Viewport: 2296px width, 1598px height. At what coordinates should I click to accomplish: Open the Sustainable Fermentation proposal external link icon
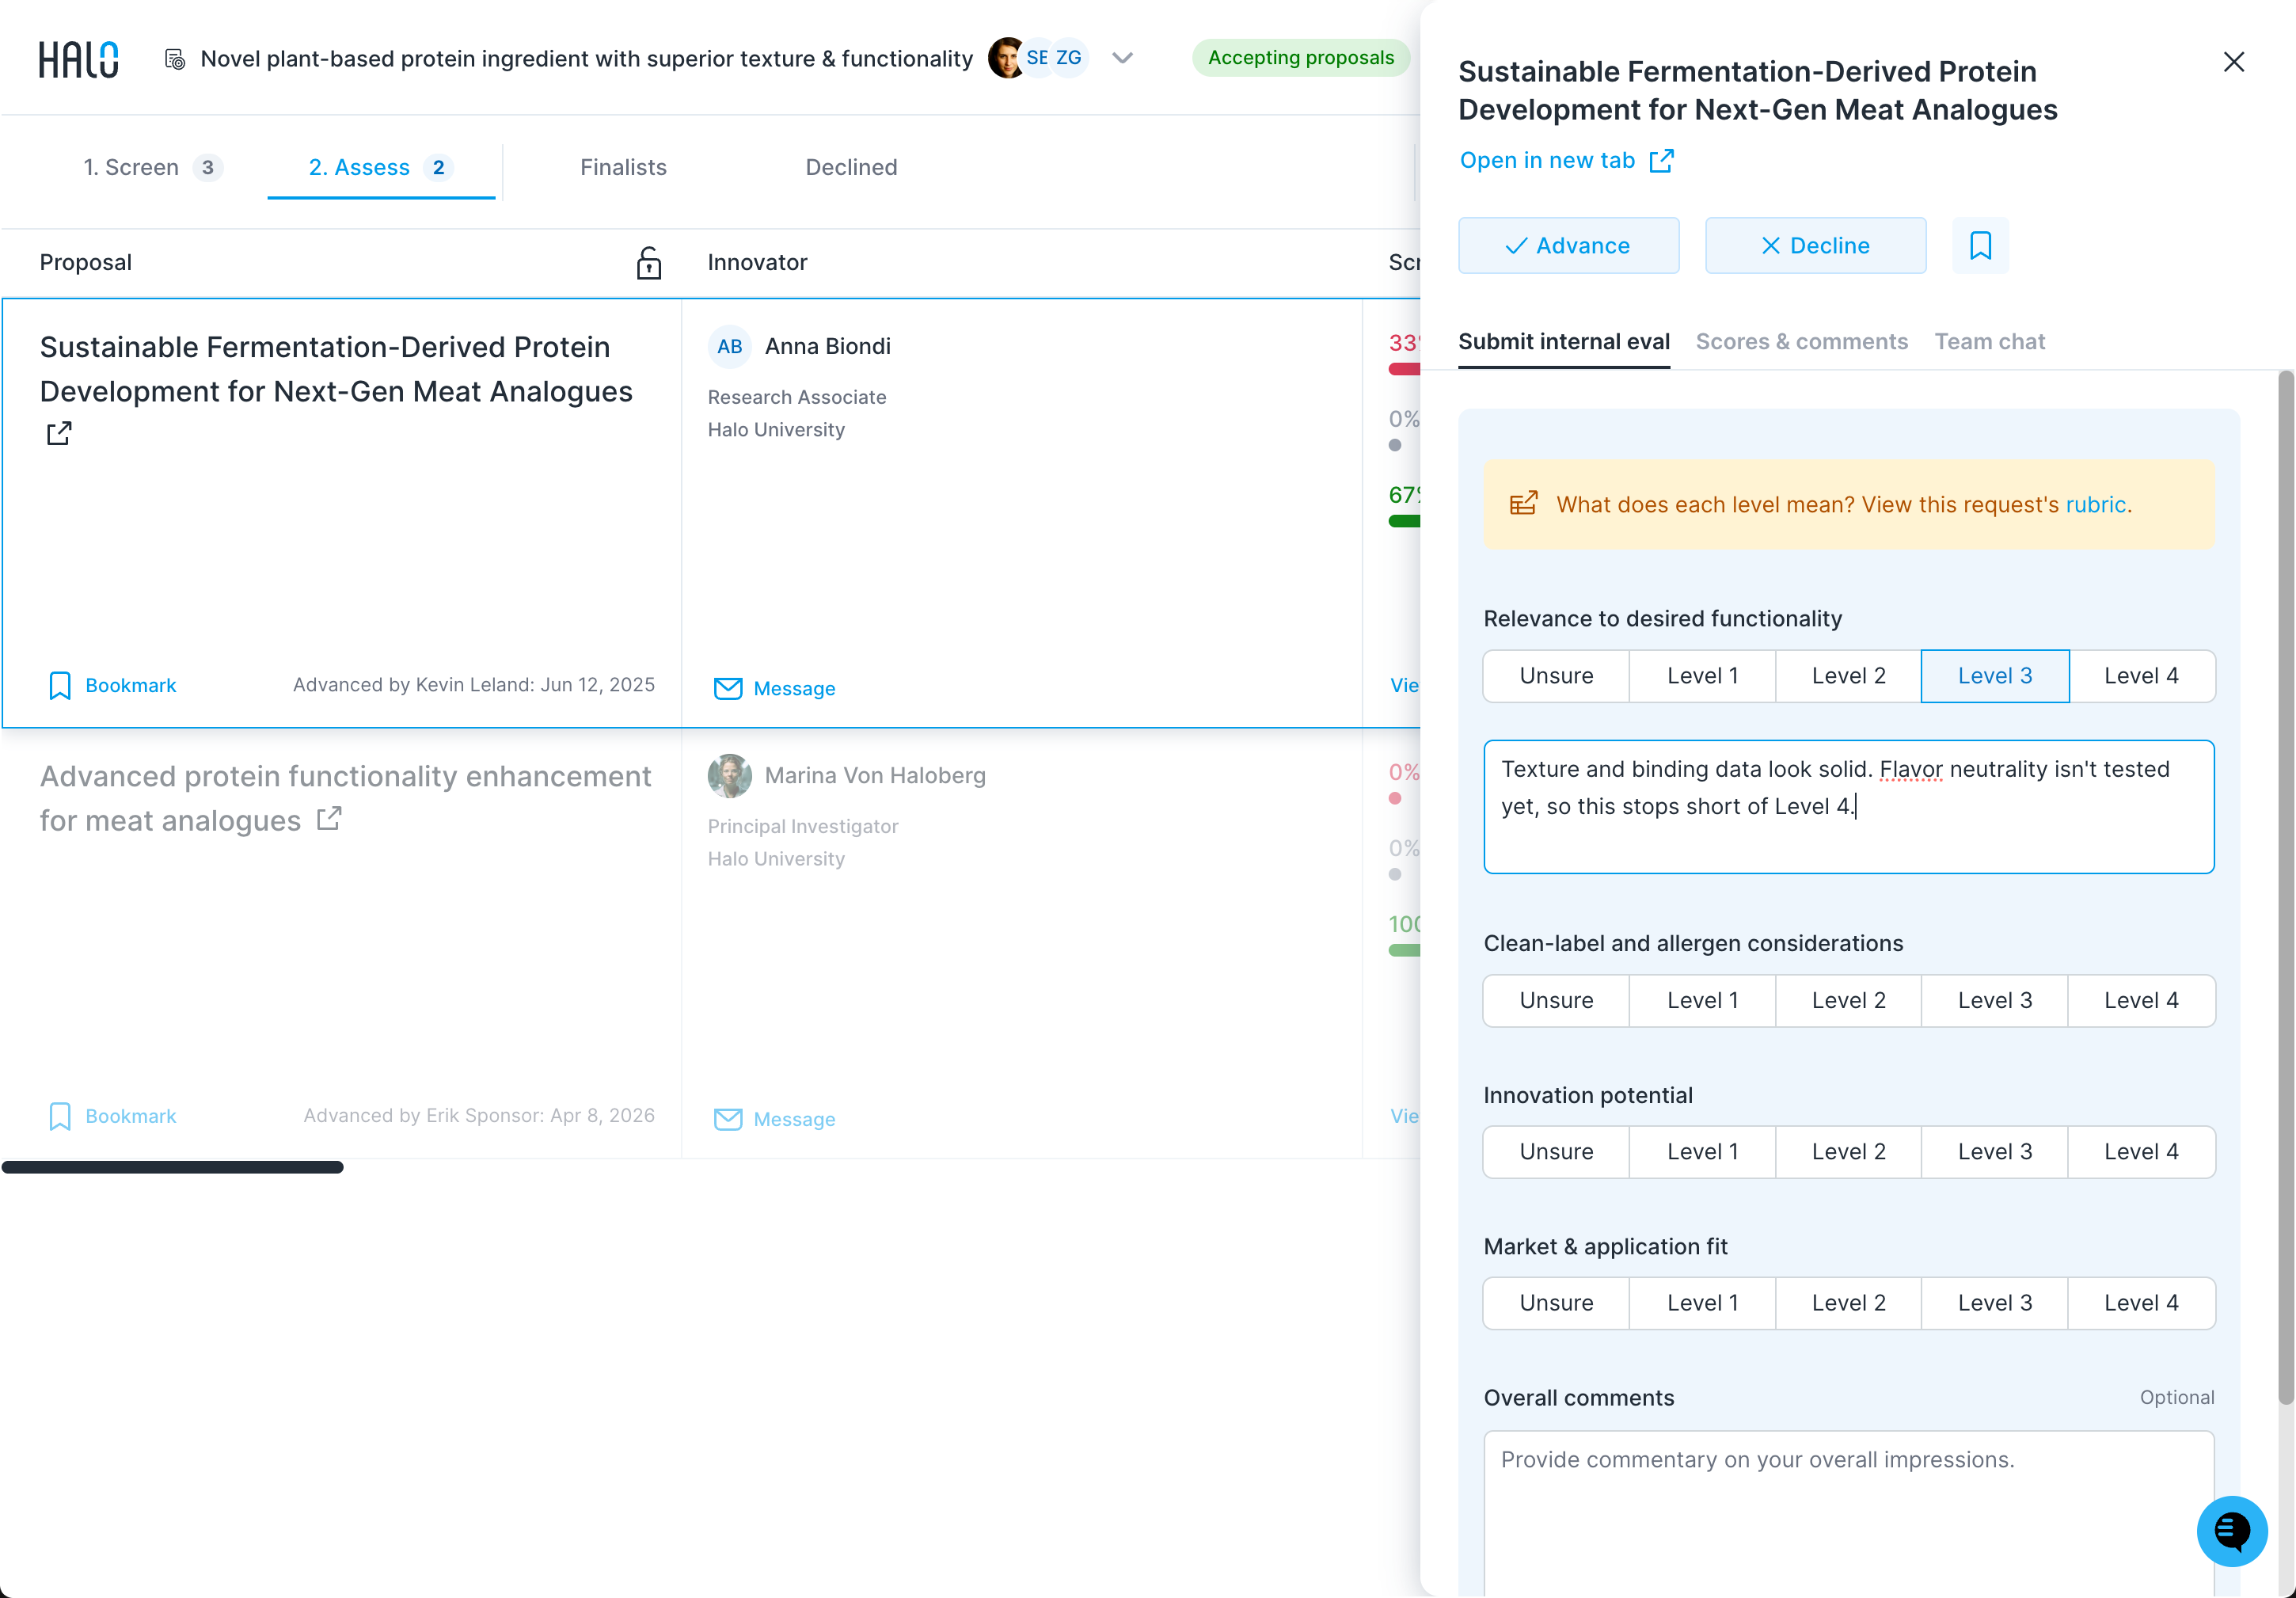[59, 433]
